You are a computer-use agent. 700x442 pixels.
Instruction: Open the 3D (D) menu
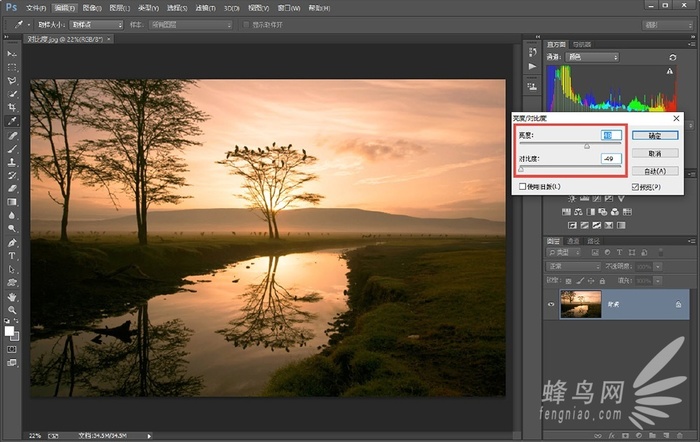(232, 8)
